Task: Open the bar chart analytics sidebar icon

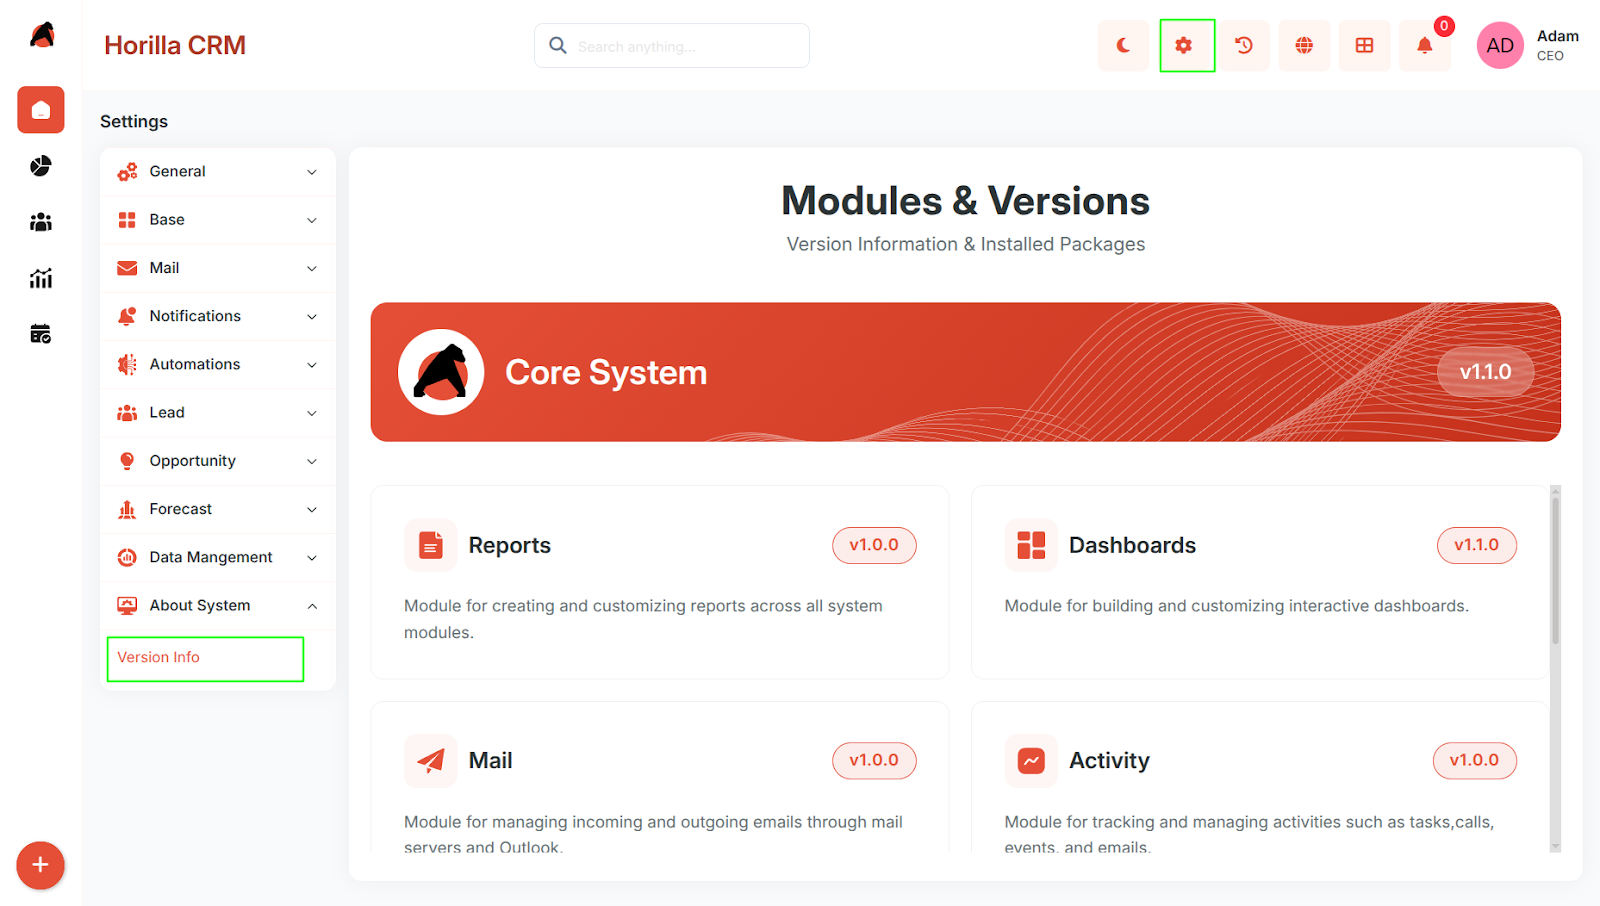Action: (x=41, y=278)
